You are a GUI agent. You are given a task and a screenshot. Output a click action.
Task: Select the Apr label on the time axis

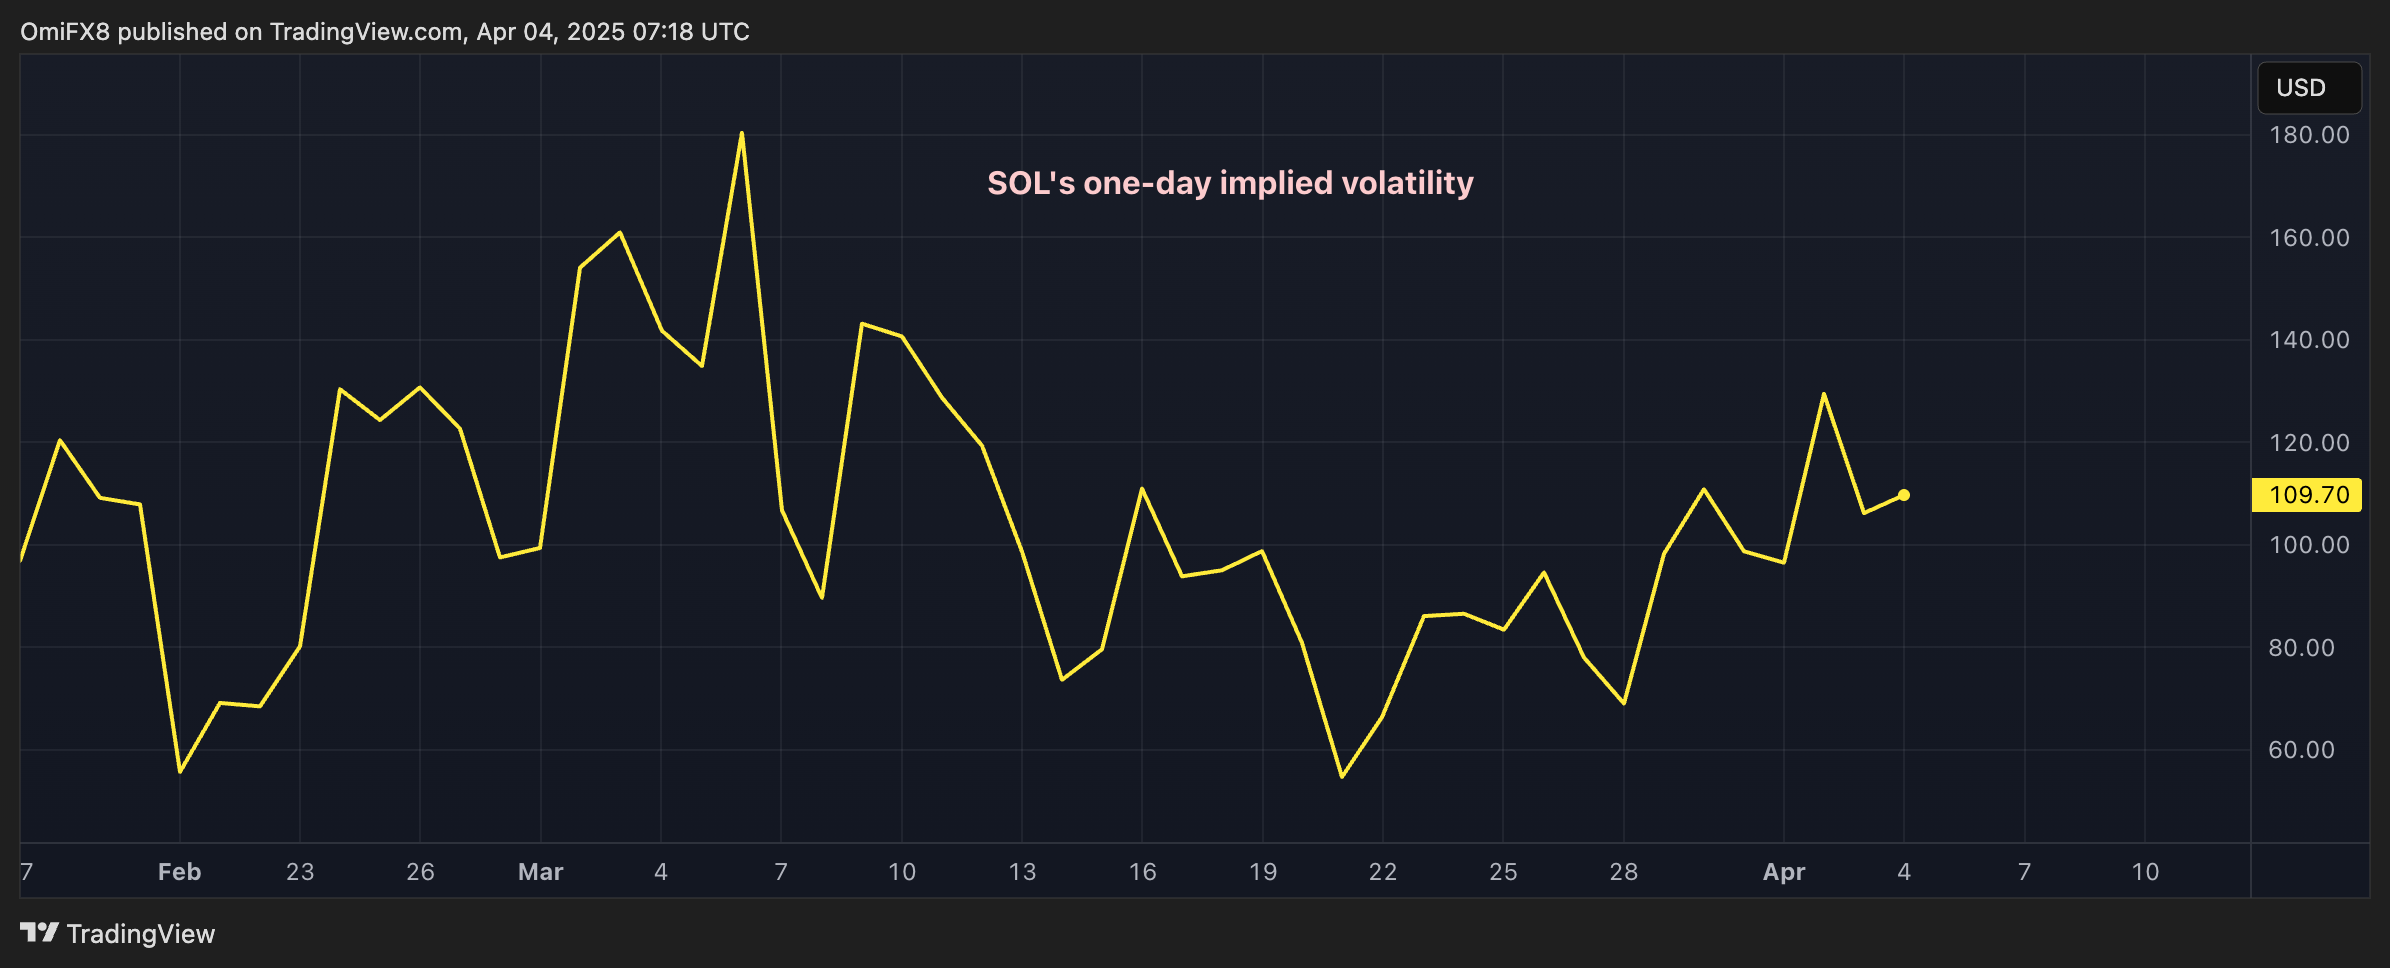point(1784,871)
